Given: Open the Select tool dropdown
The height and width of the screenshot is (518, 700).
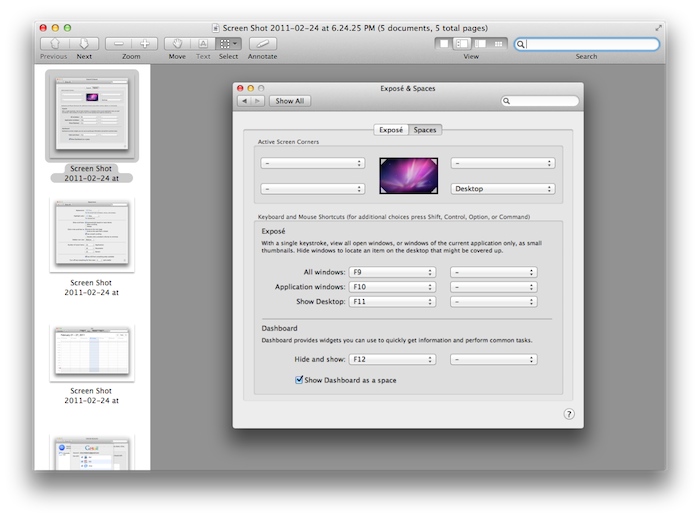Looking at the screenshot, I should 229,44.
